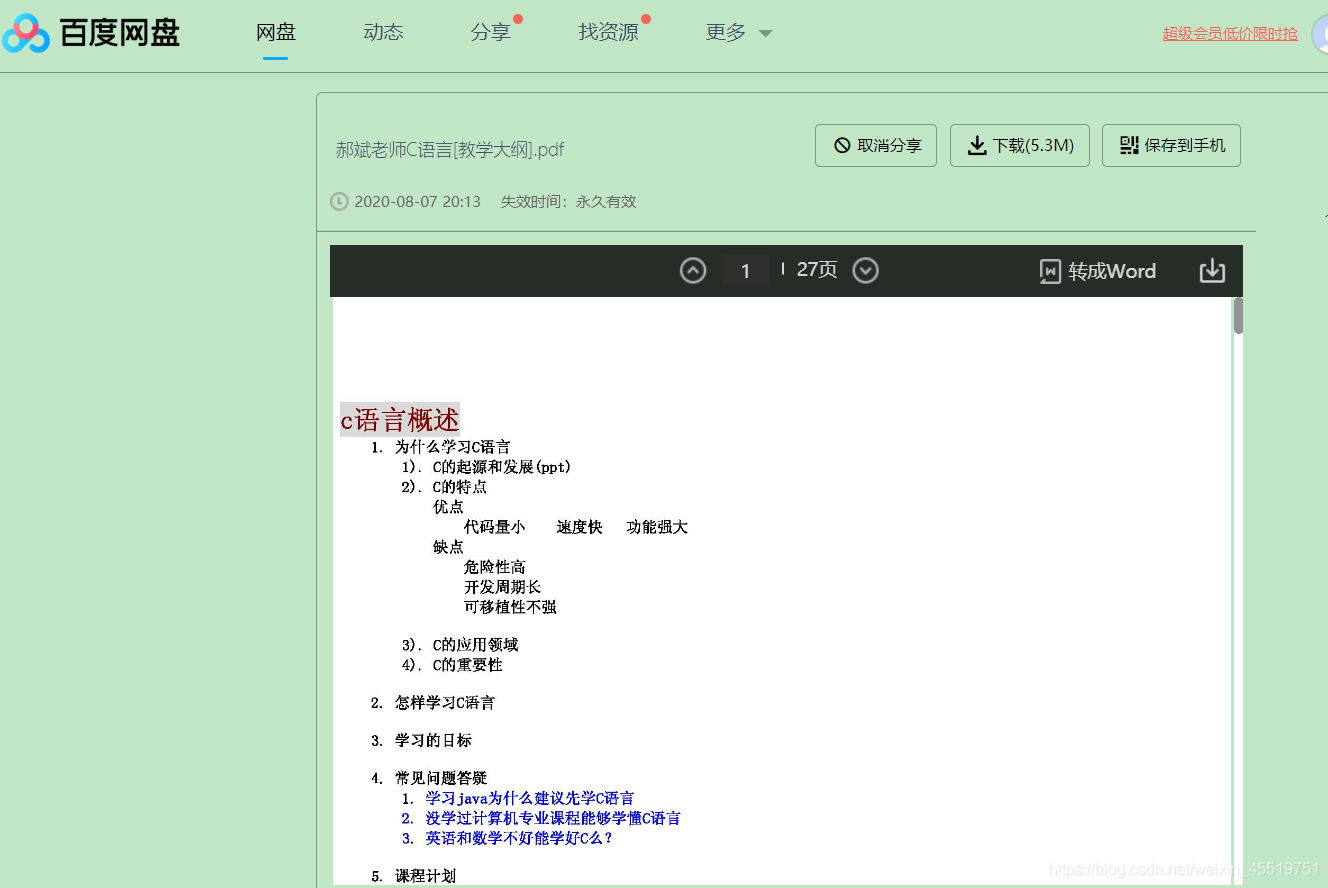The height and width of the screenshot is (888, 1328).
Task: Click the line 学习的目标
Action: coord(433,741)
